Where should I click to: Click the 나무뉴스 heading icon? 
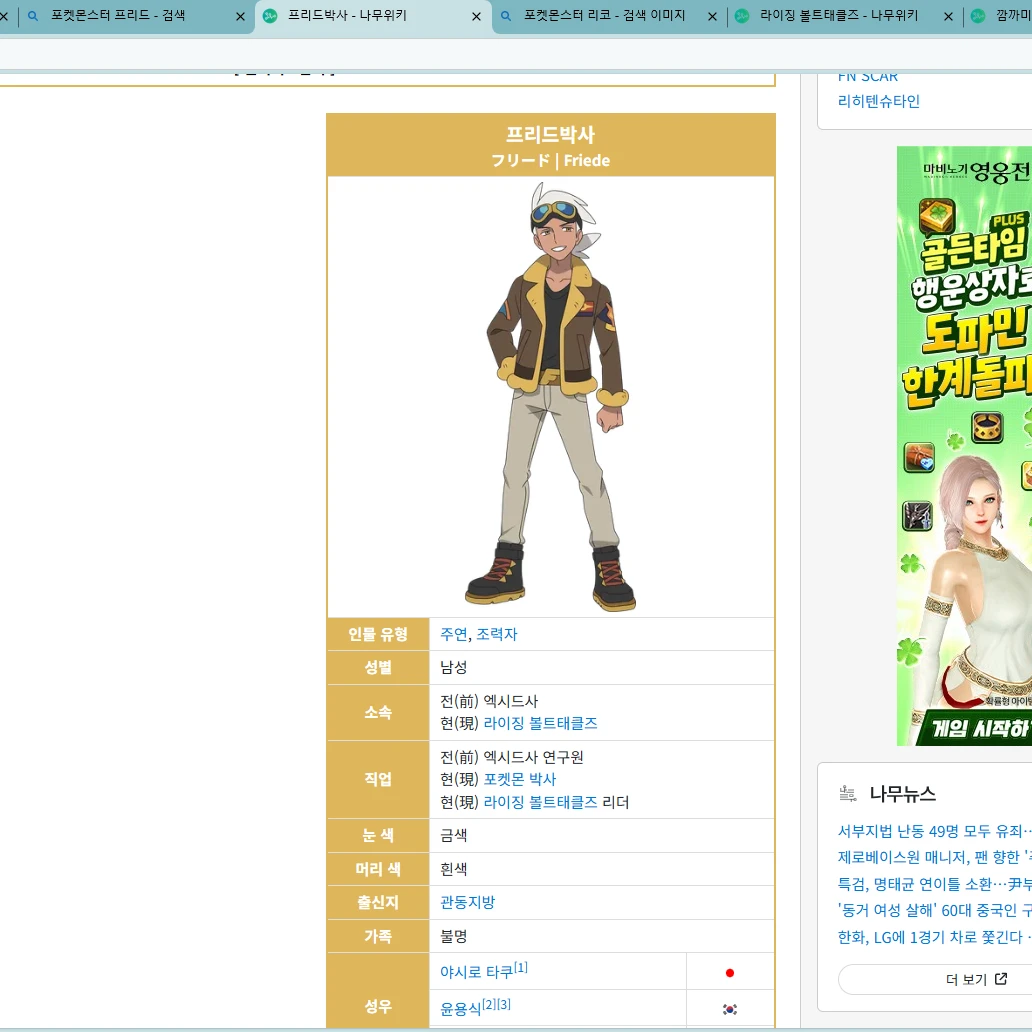point(848,794)
